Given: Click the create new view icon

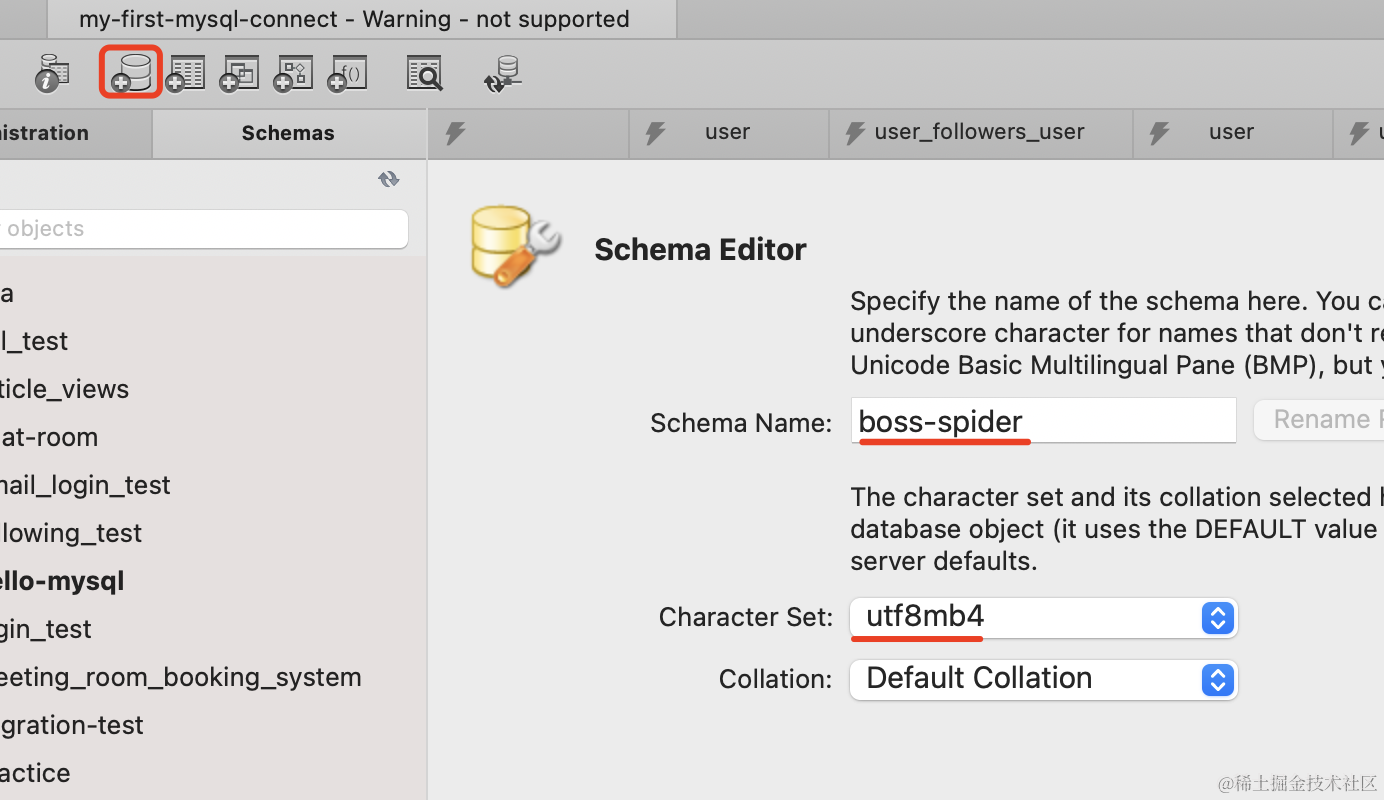Looking at the screenshot, I should click(x=239, y=74).
